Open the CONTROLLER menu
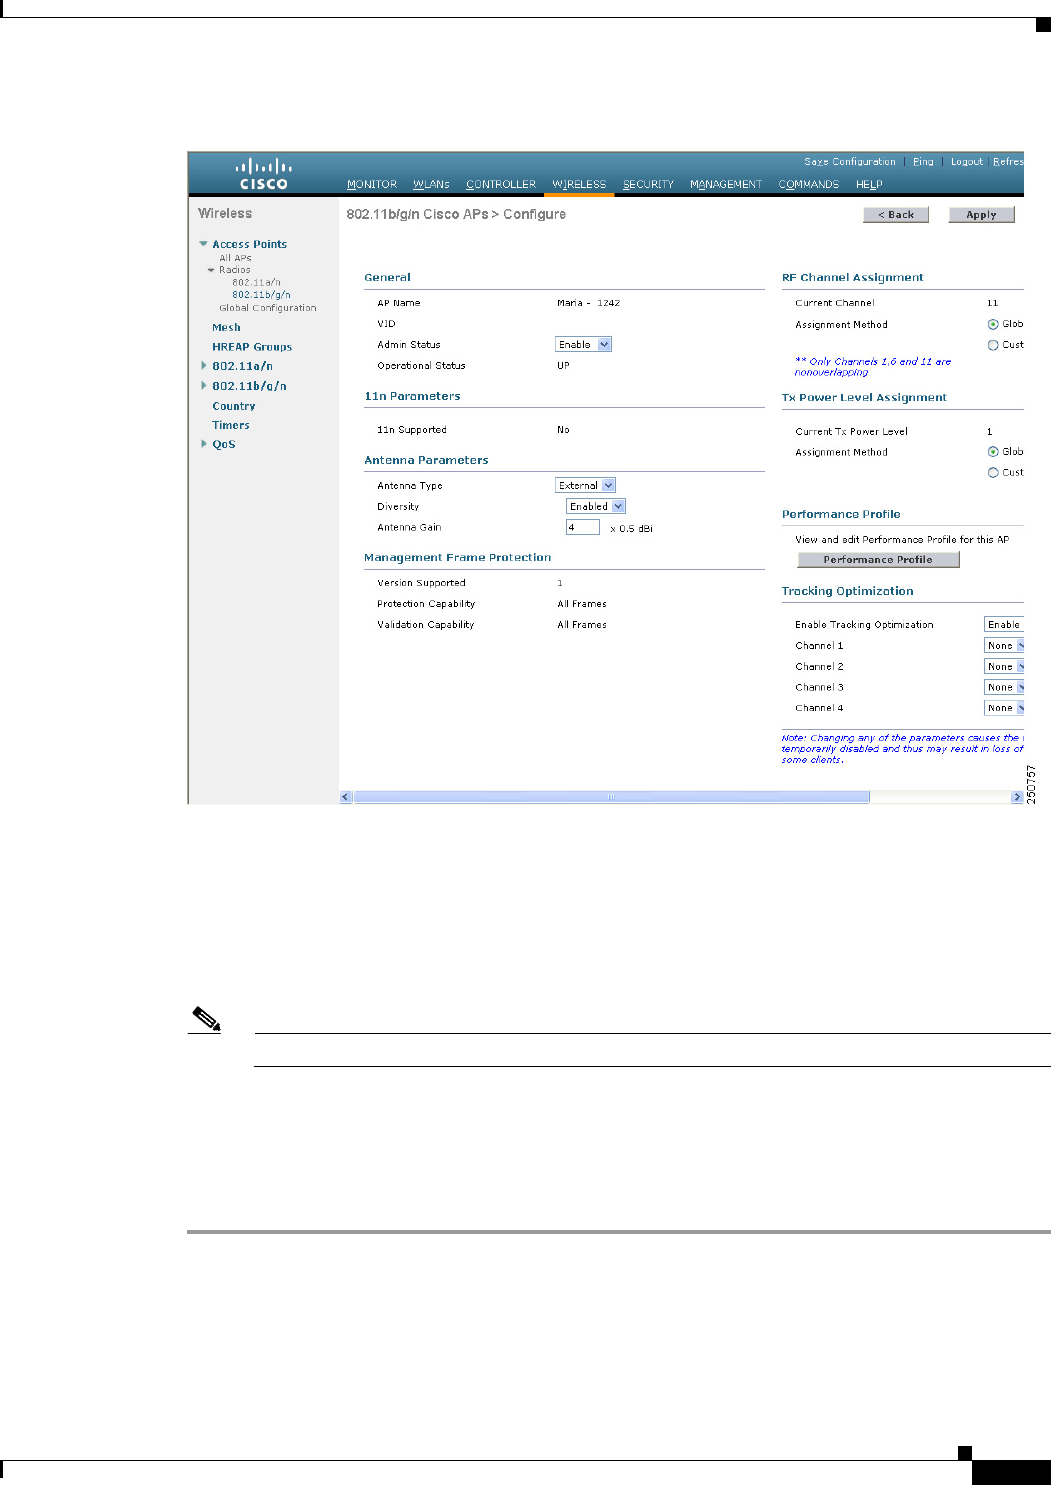 501,185
